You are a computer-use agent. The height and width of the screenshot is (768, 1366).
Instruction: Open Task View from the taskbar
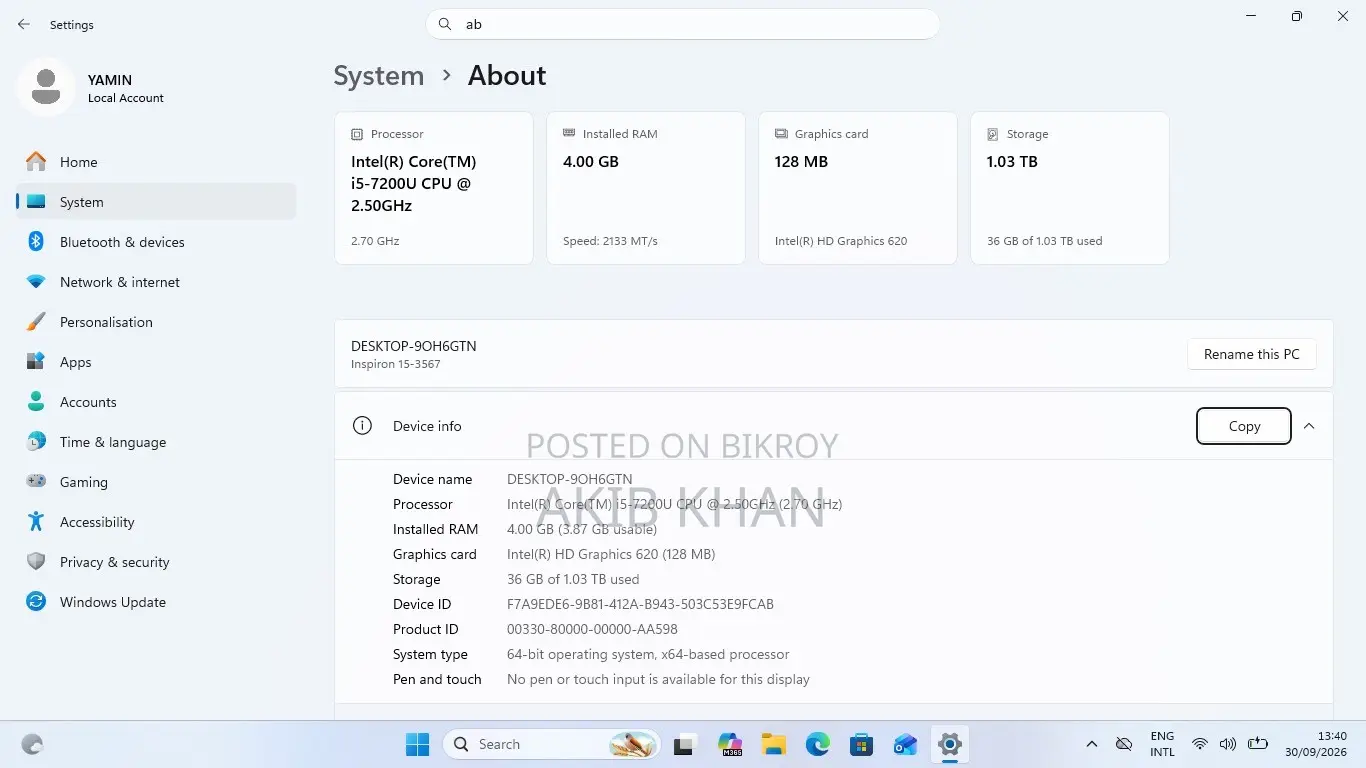tap(684, 744)
